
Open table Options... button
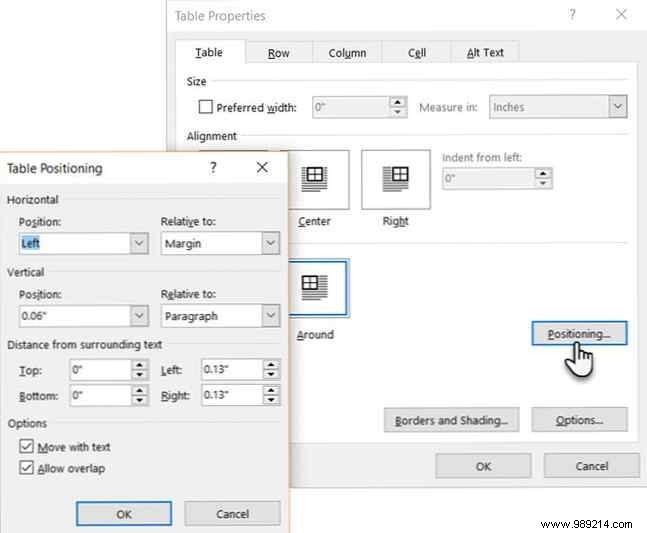point(579,420)
